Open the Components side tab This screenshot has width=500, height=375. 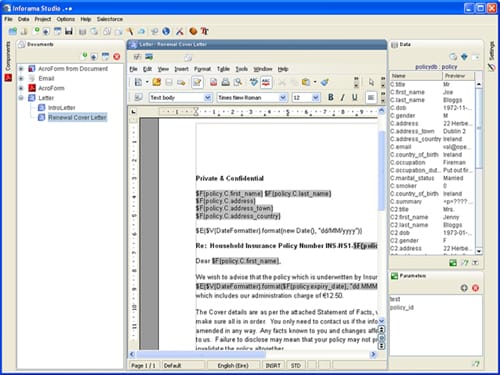[x=8, y=56]
